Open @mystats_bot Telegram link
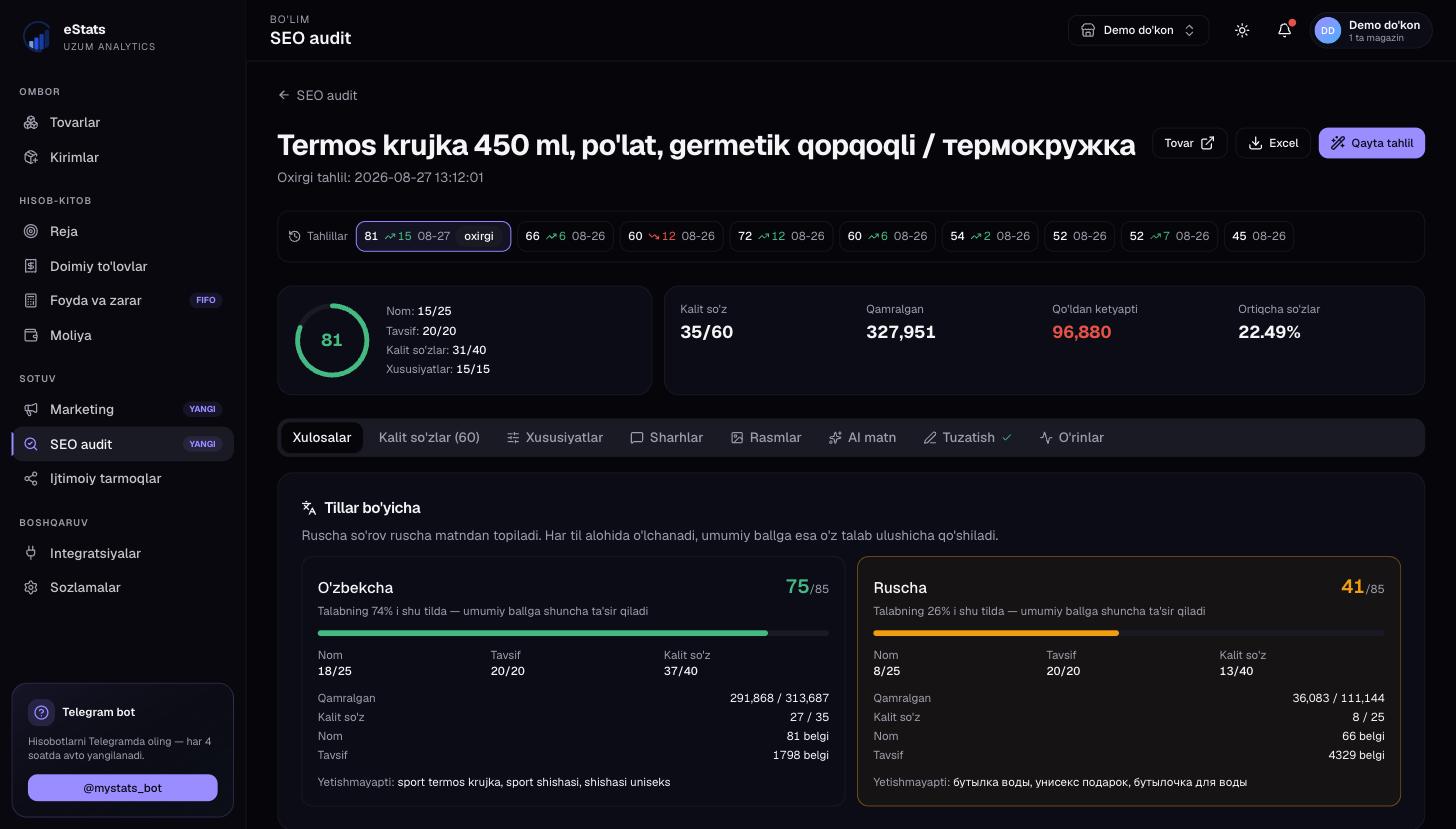The width and height of the screenshot is (1456, 829). (122, 788)
